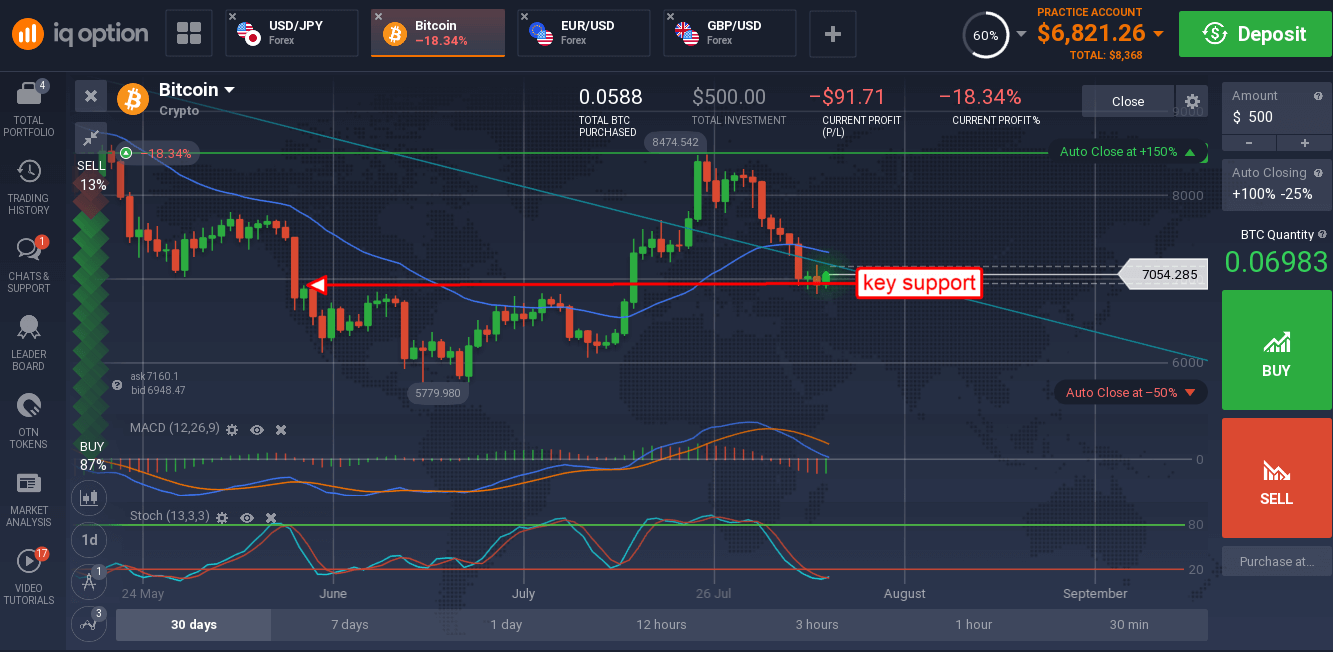Increase amount with the plus button
The width and height of the screenshot is (1333, 652).
pos(1304,142)
